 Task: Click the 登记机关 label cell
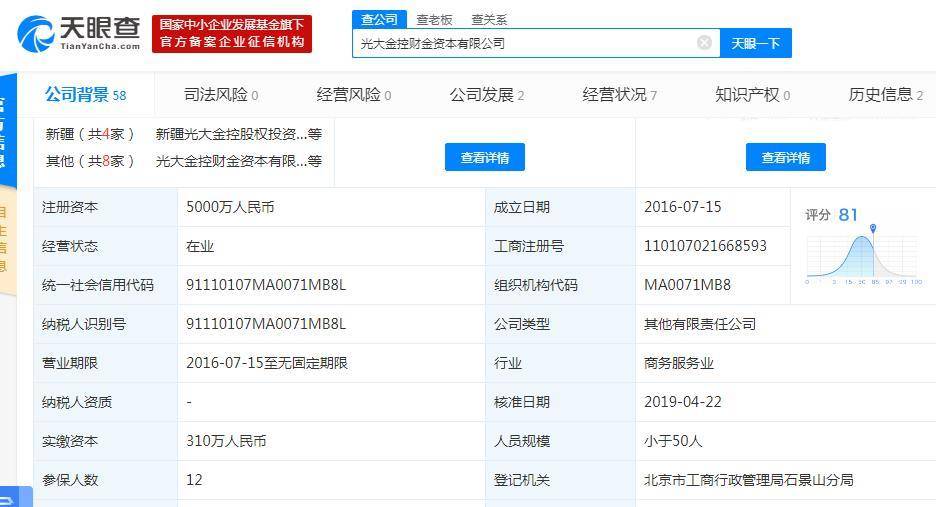click(561, 480)
